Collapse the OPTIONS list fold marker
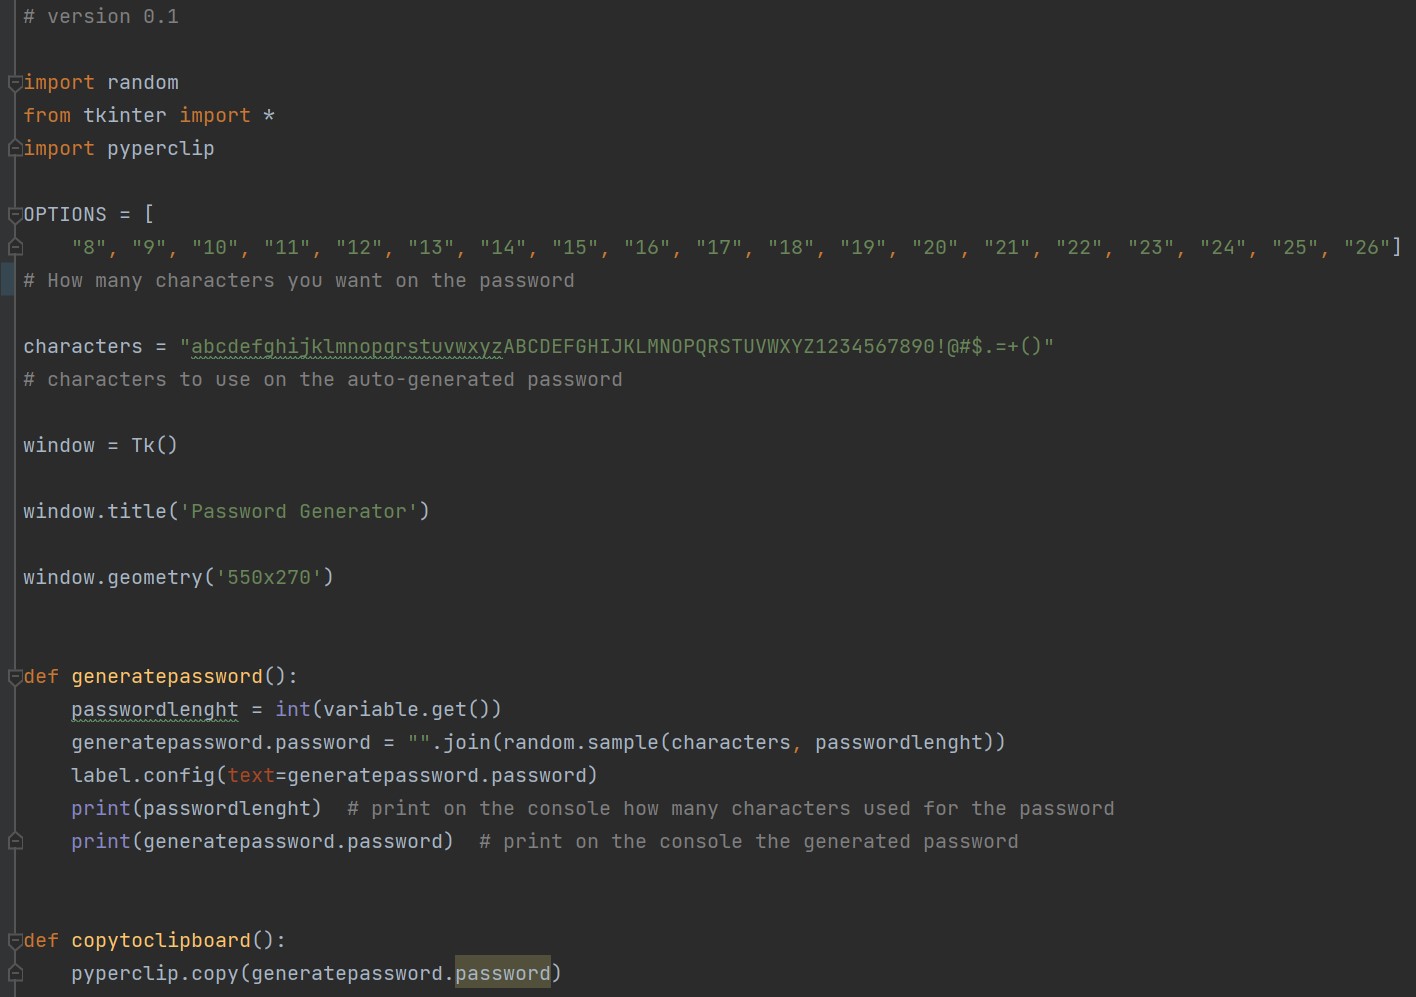This screenshot has width=1416, height=997. click(15, 215)
